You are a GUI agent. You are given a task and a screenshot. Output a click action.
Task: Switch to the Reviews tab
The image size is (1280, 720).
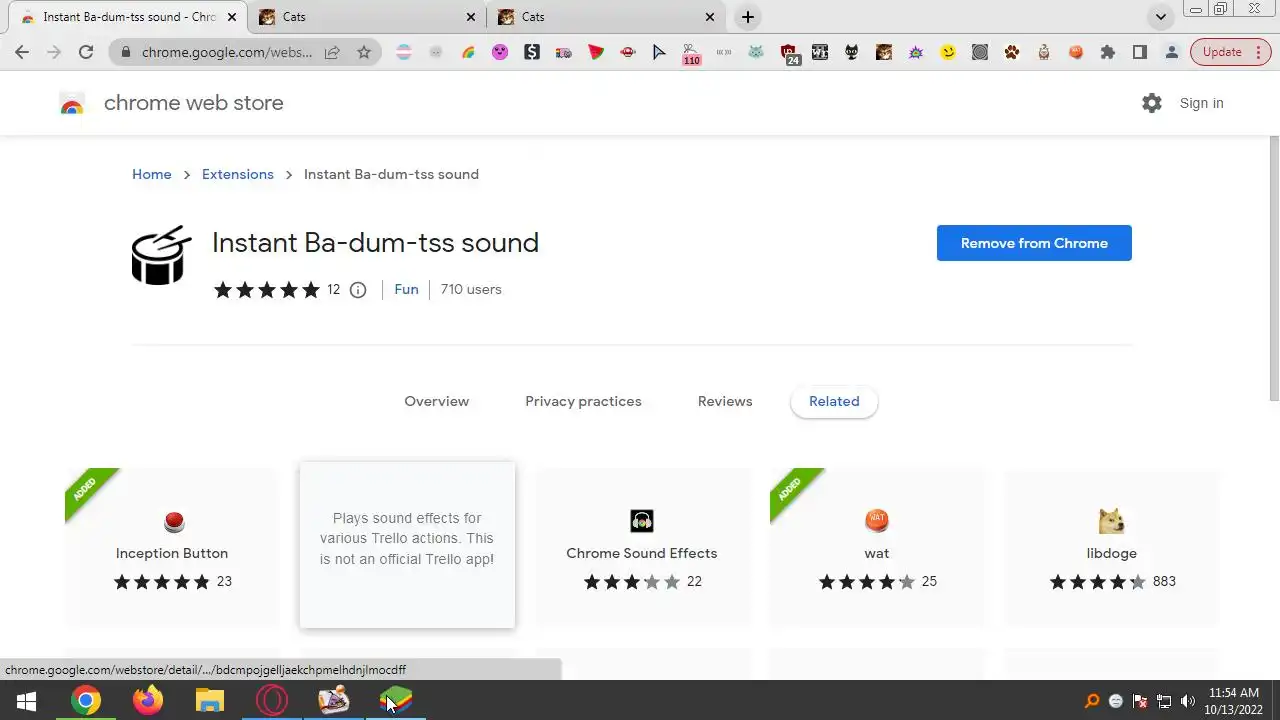725,401
